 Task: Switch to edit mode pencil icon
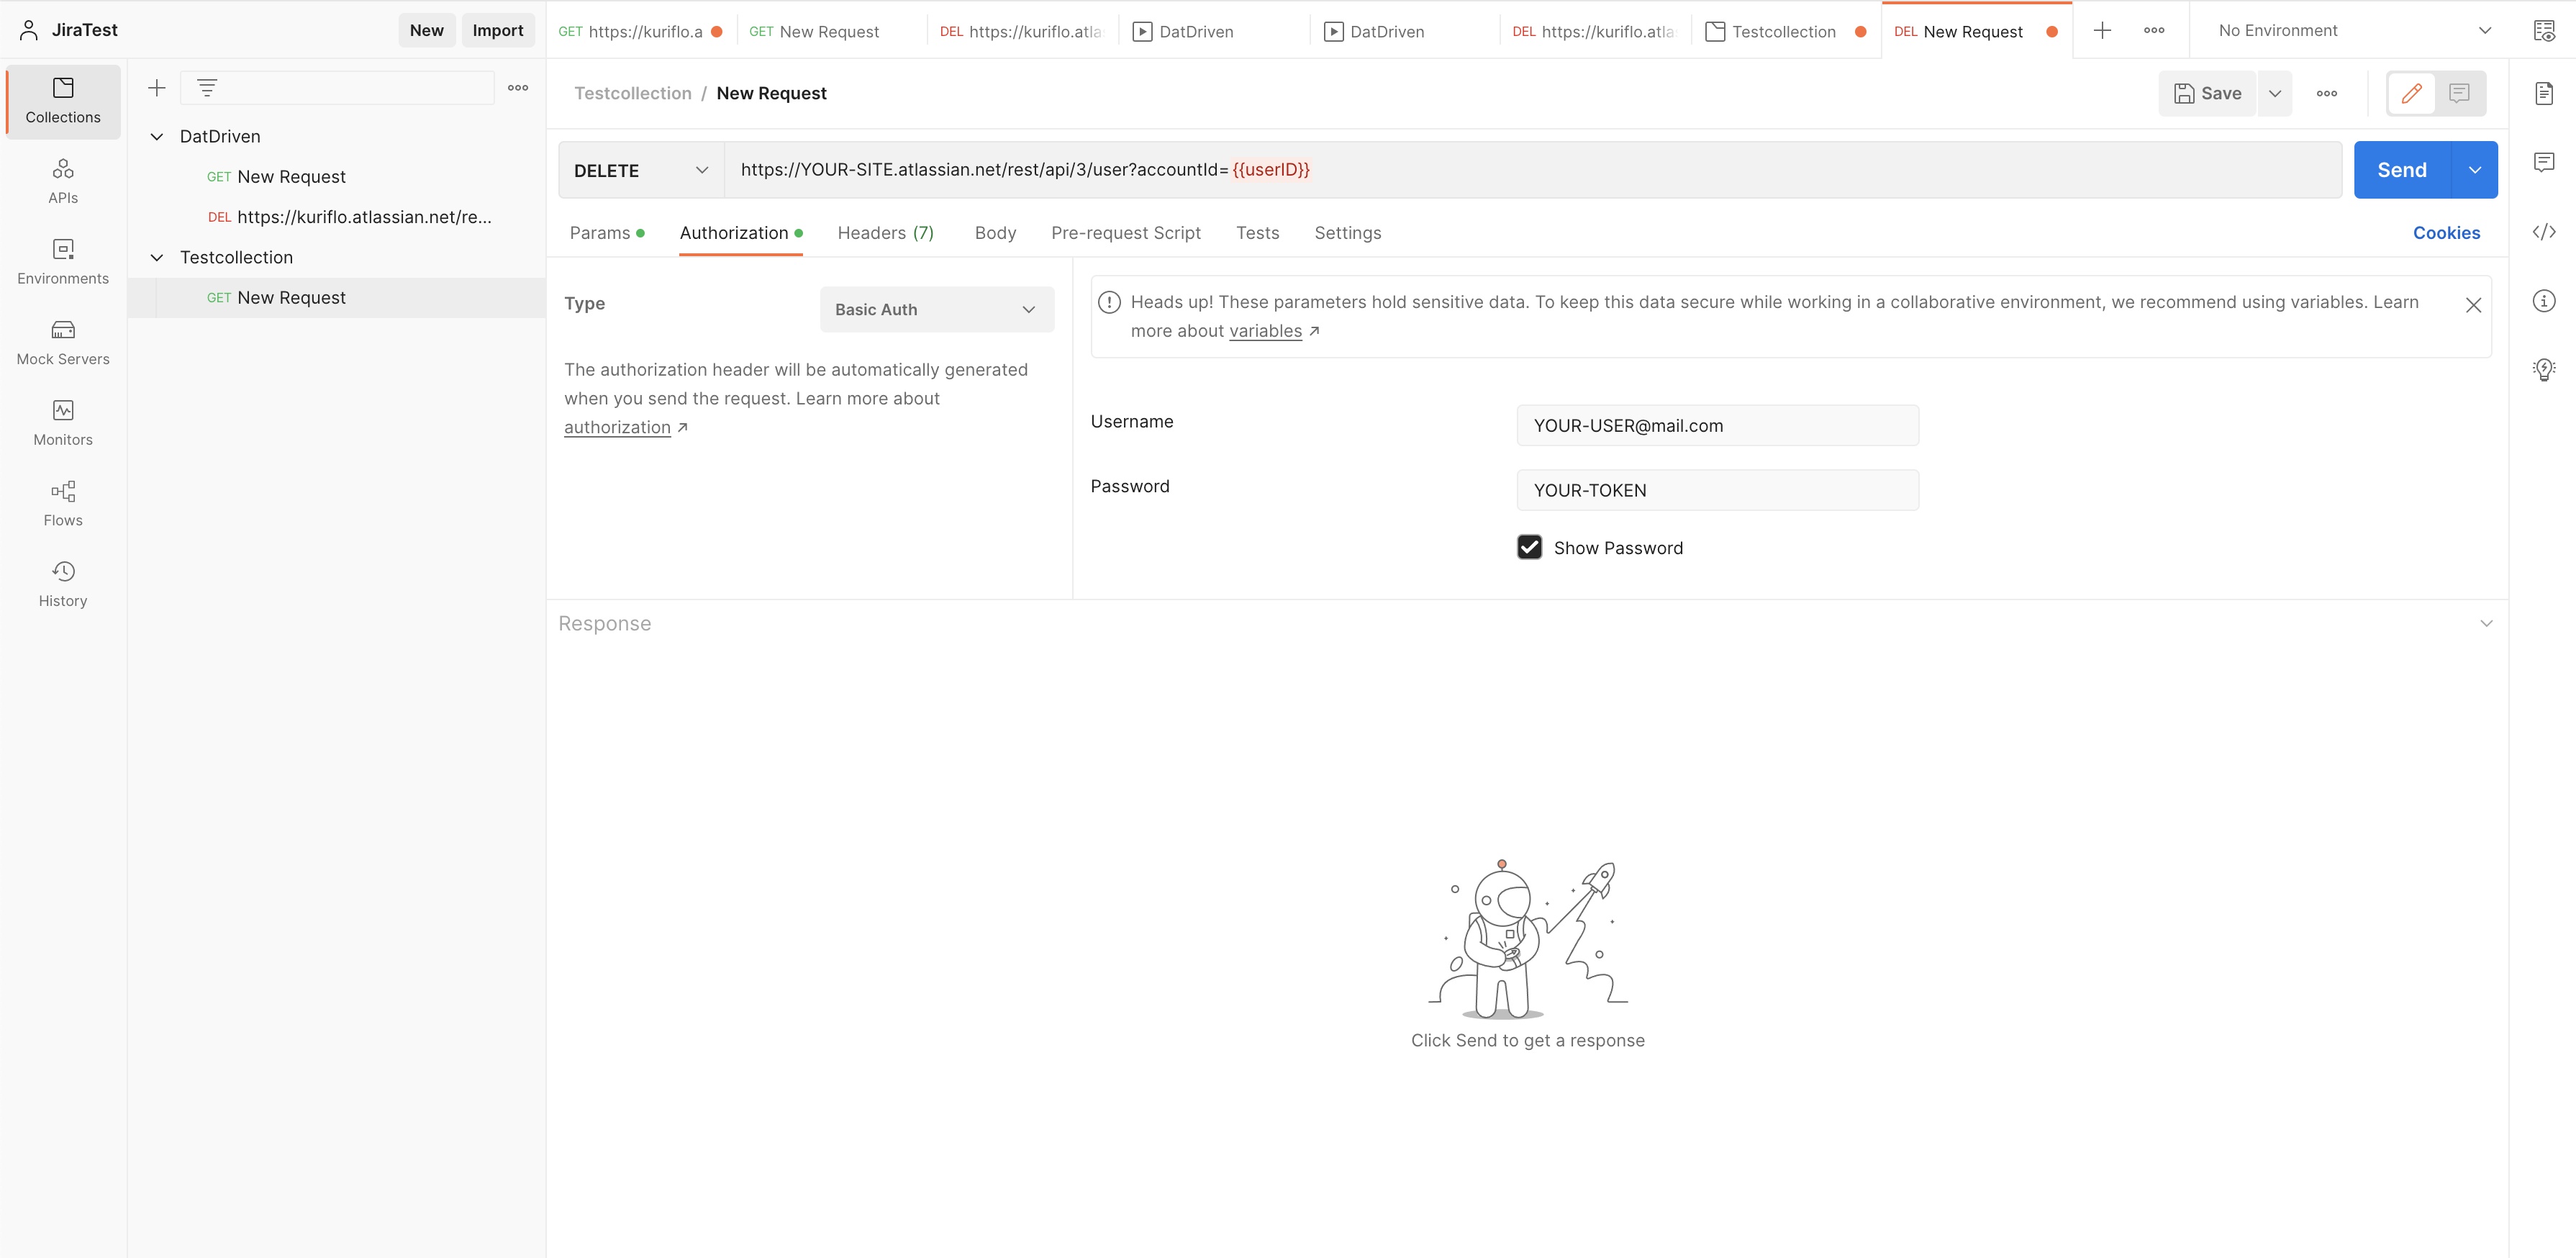point(2411,93)
